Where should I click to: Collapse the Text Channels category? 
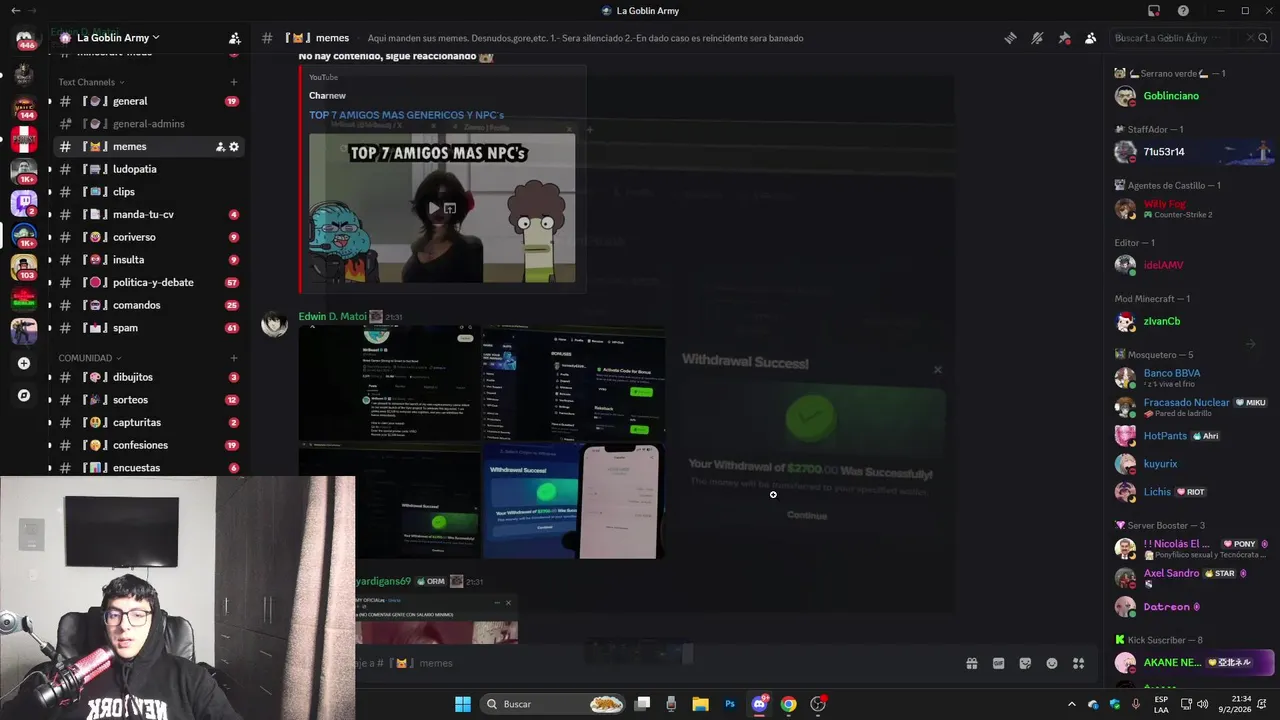tap(91, 82)
